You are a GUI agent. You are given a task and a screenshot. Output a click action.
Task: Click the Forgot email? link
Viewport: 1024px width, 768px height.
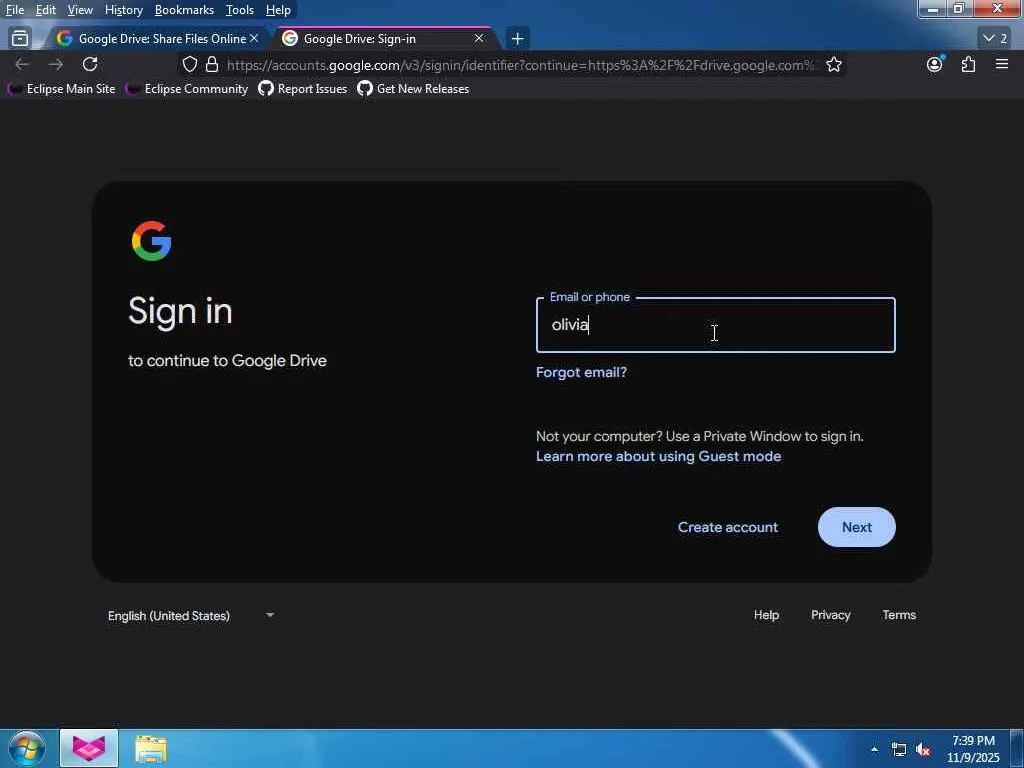(581, 372)
